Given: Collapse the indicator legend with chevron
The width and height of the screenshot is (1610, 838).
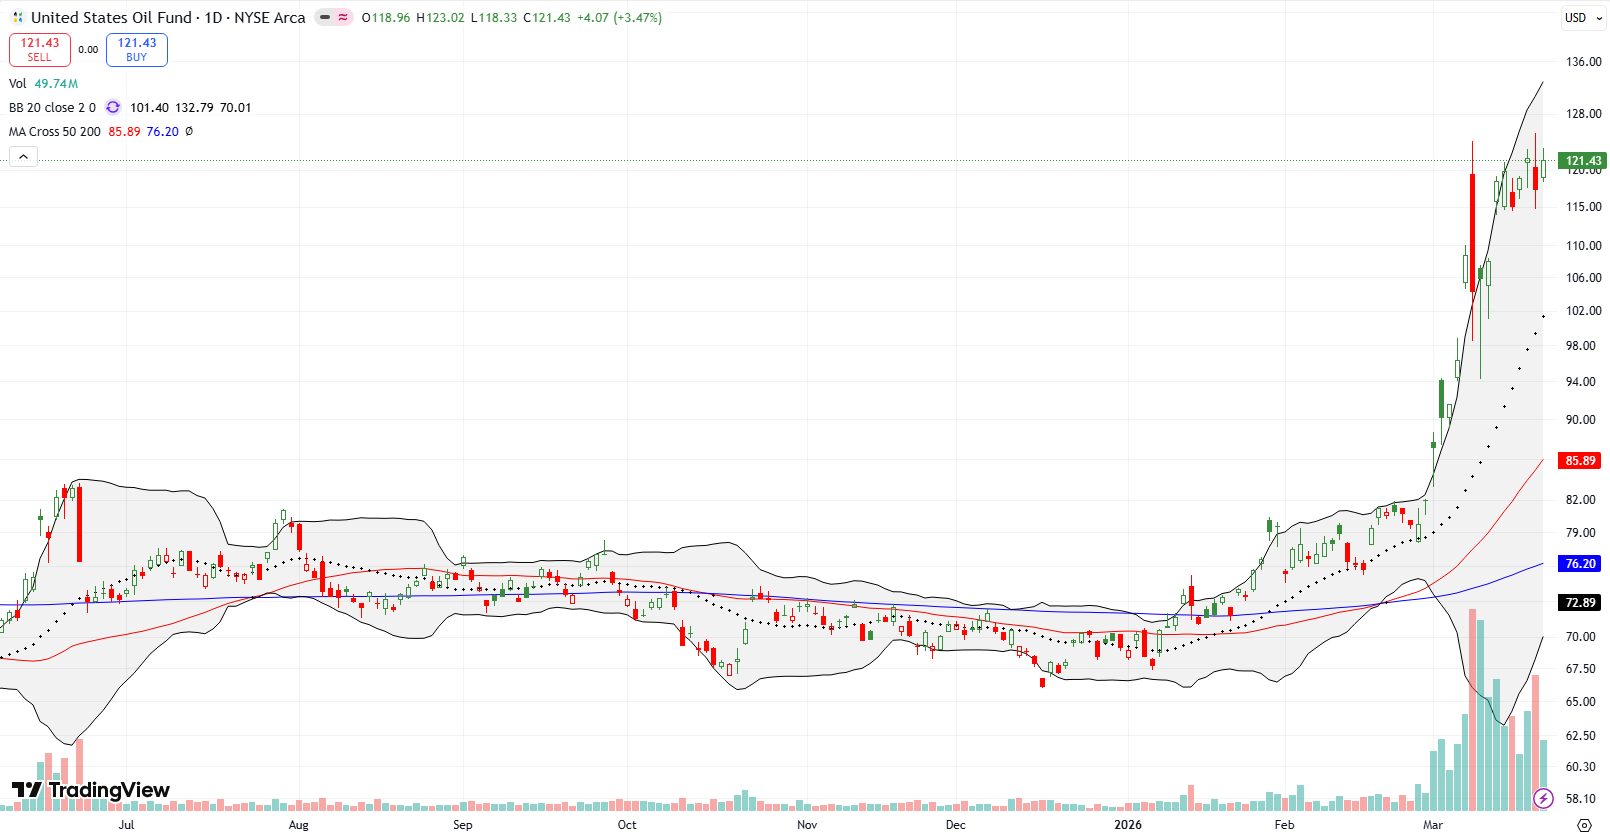Looking at the screenshot, I should [23, 156].
